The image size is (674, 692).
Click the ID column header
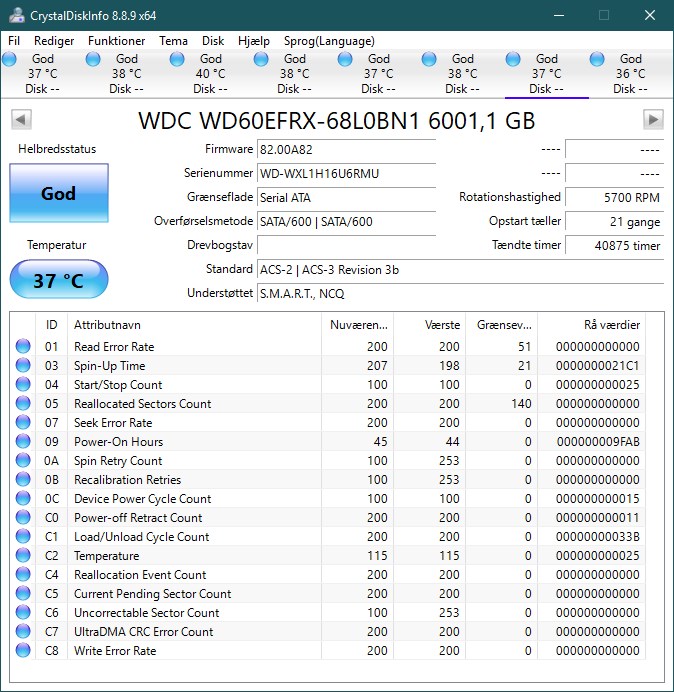(52, 325)
